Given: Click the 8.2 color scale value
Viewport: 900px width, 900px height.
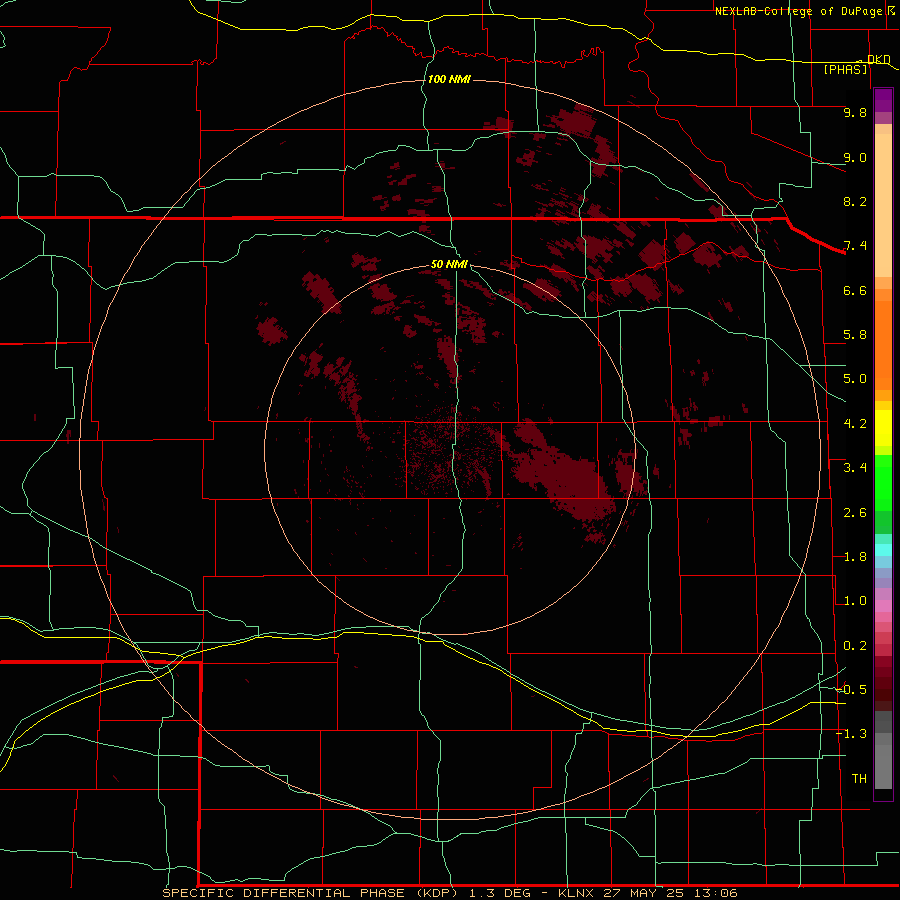Looking at the screenshot, I should point(855,201).
